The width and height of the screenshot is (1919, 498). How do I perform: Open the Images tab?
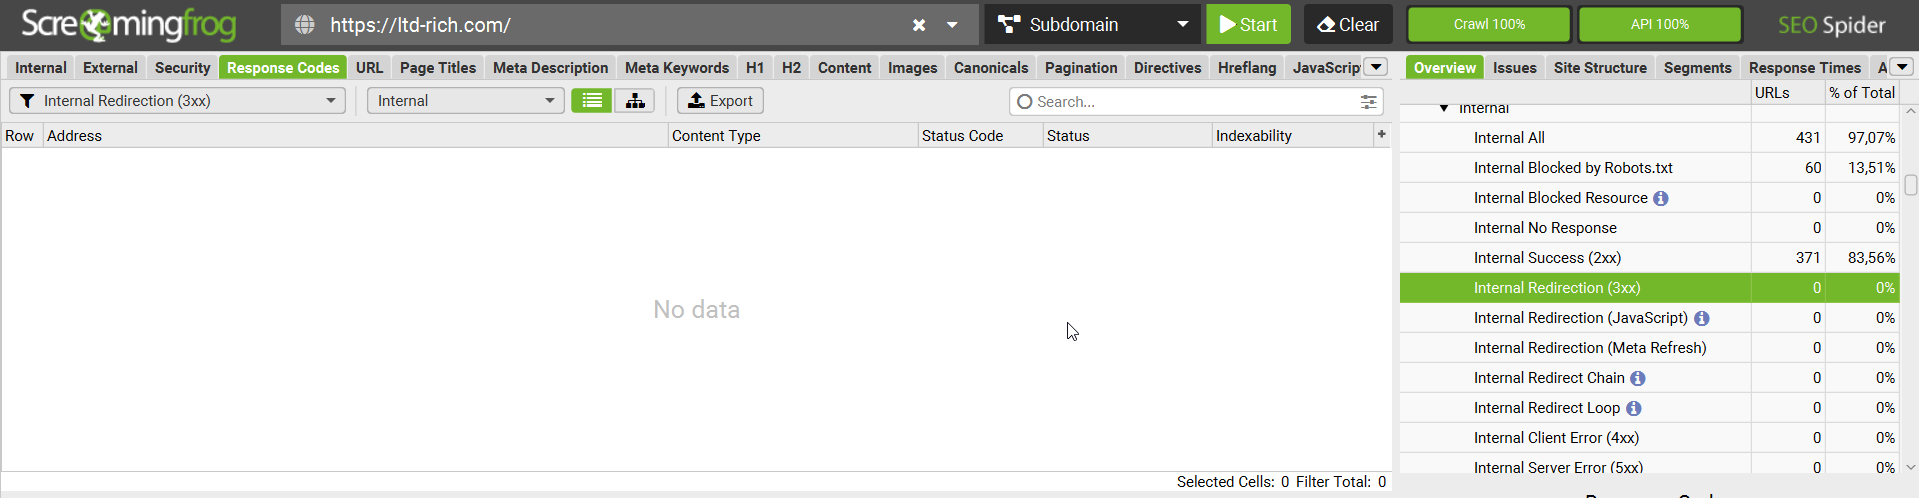pos(912,67)
